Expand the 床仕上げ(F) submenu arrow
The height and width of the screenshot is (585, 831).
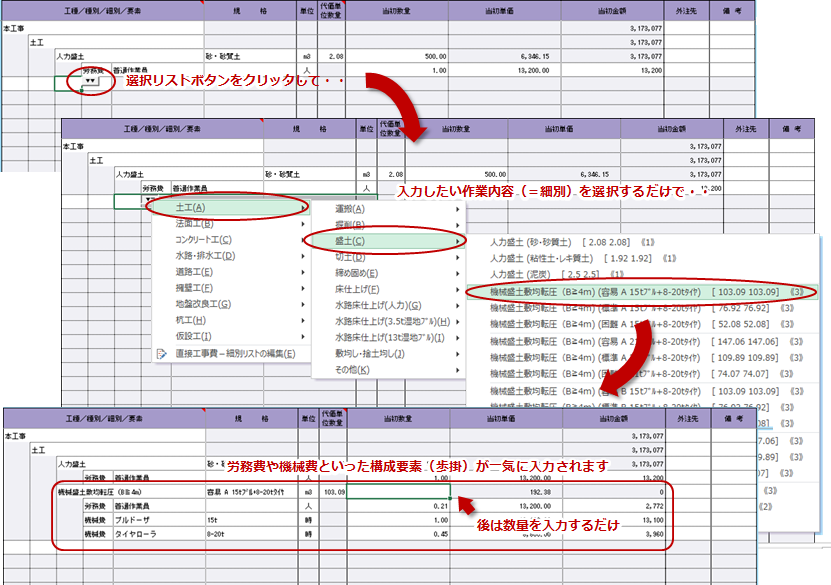coord(457,290)
